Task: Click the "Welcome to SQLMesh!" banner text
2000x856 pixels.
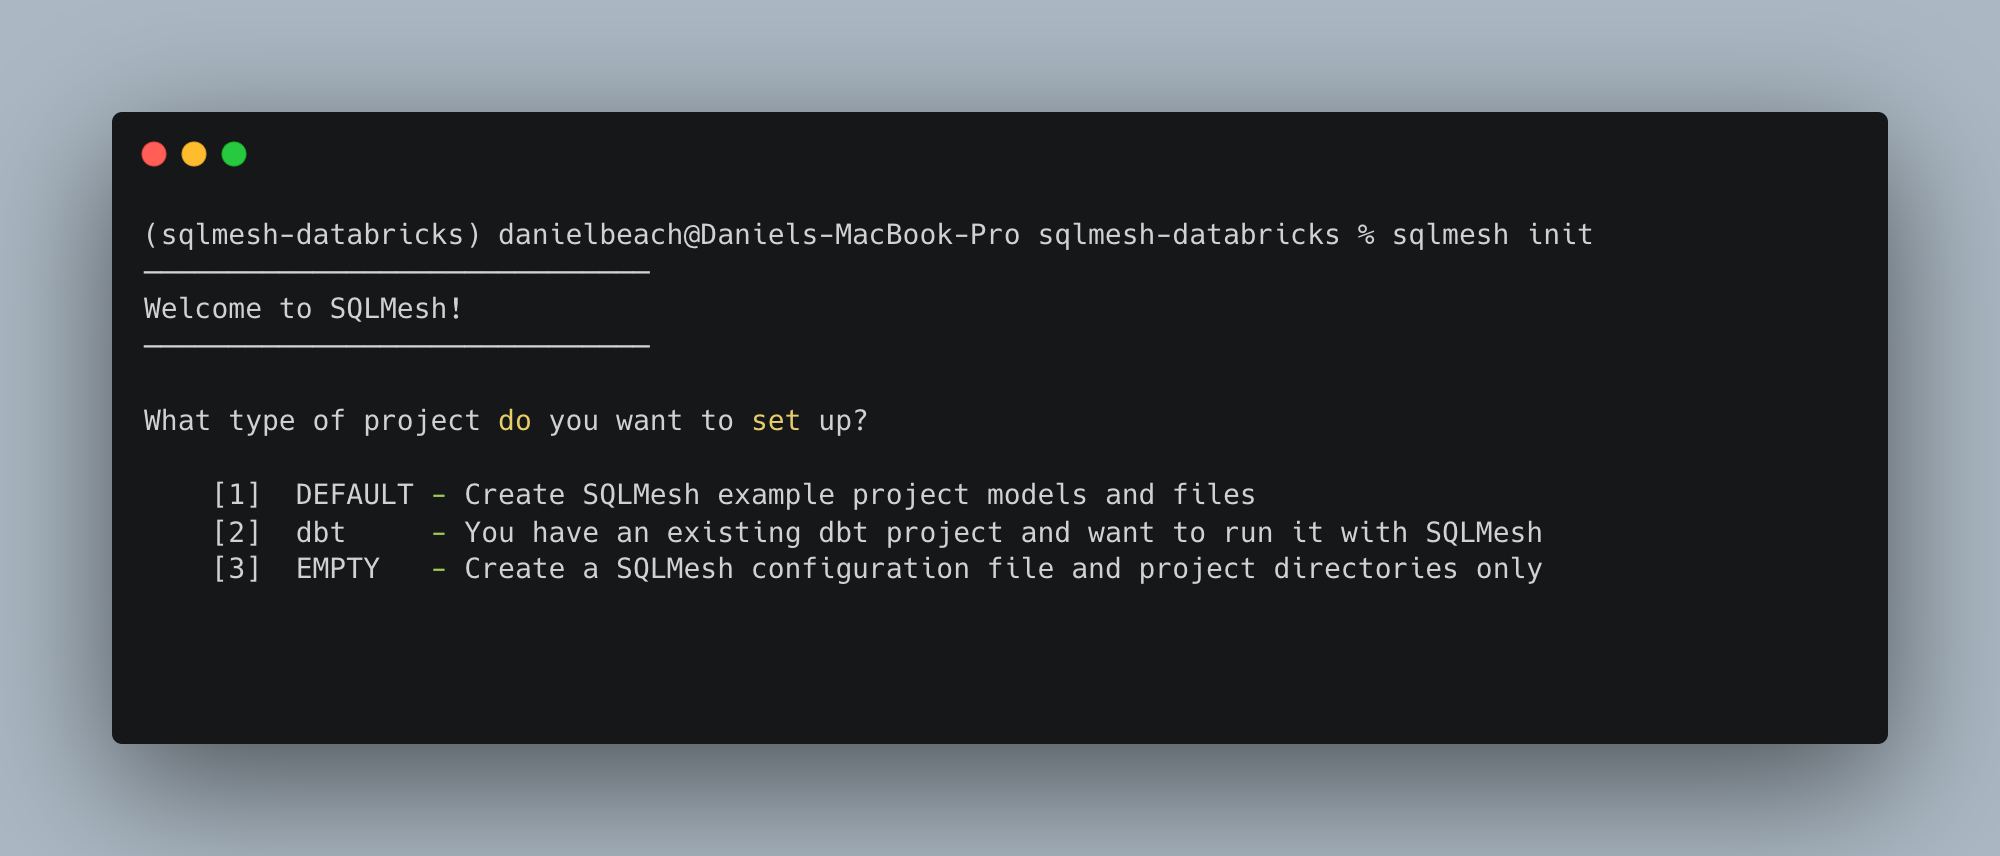Action: (x=303, y=309)
